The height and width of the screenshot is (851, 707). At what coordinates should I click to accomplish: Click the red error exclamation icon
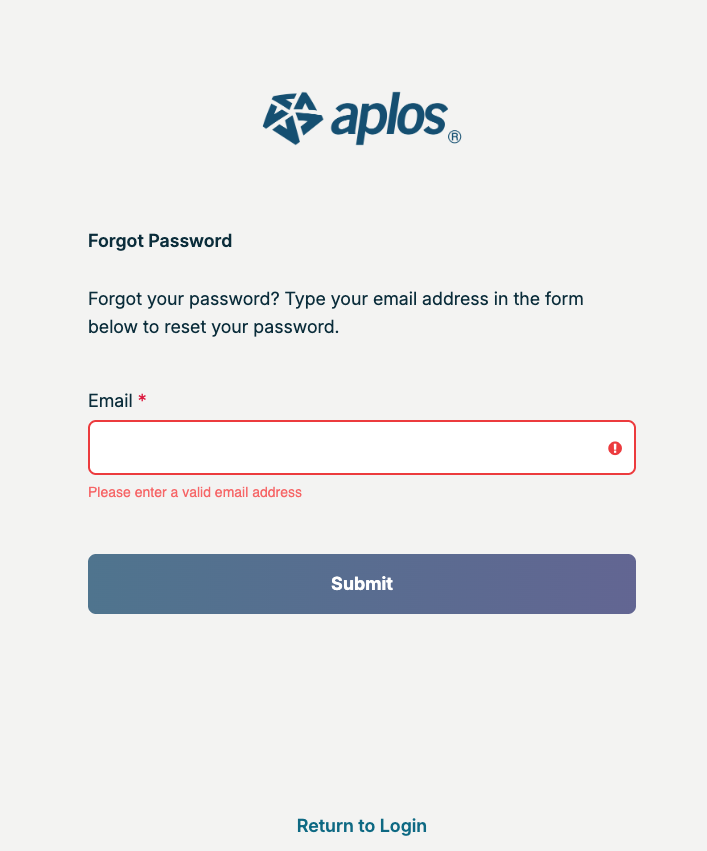pyautogui.click(x=615, y=448)
